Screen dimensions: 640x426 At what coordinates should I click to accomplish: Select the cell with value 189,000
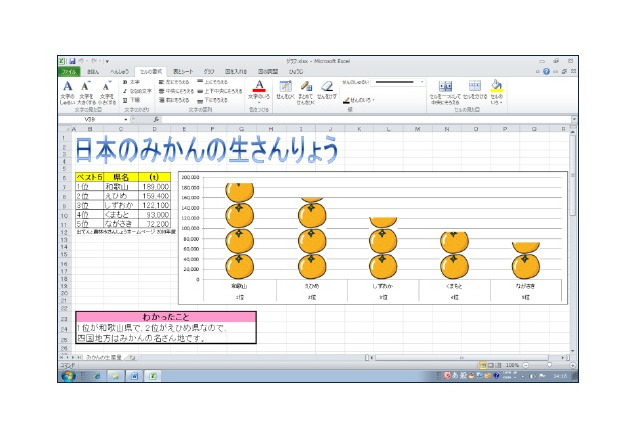pyautogui.click(x=155, y=186)
